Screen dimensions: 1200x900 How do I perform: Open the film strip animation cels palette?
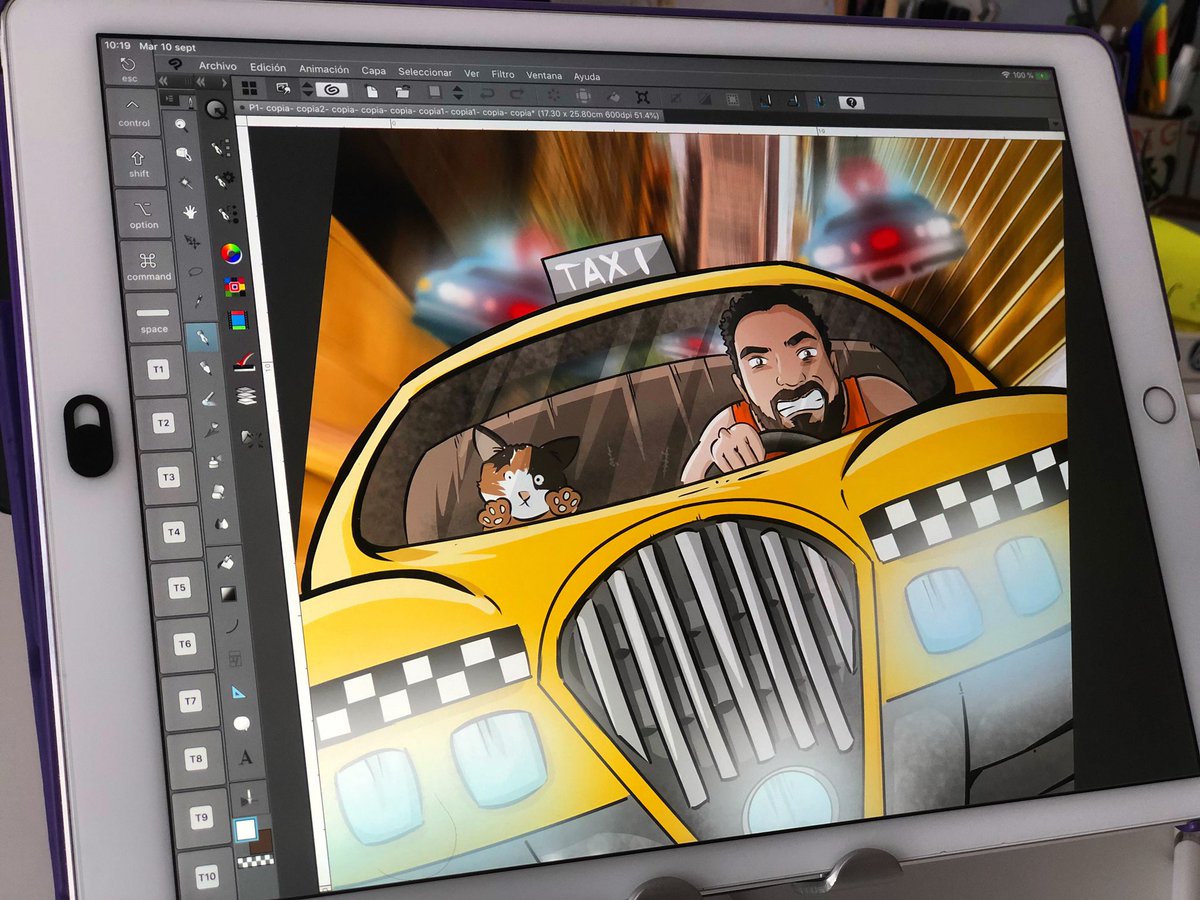(x=237, y=321)
